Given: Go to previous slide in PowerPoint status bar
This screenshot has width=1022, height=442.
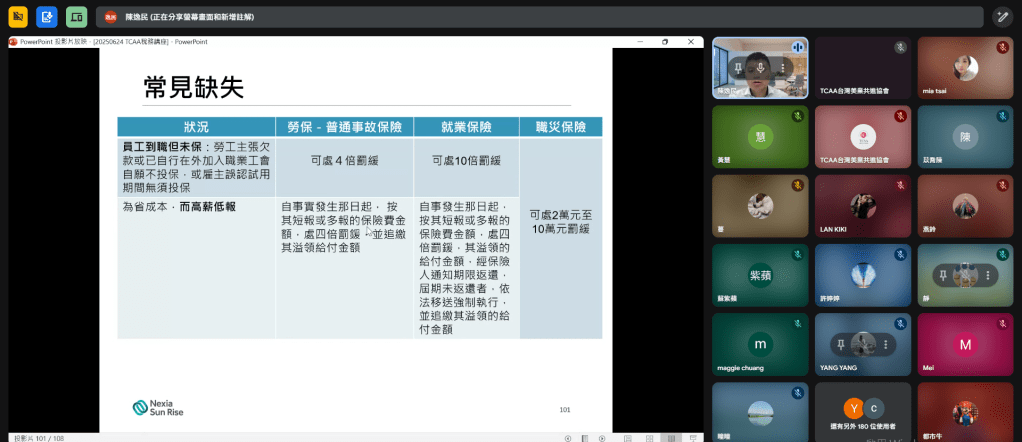Looking at the screenshot, I should point(569,437).
